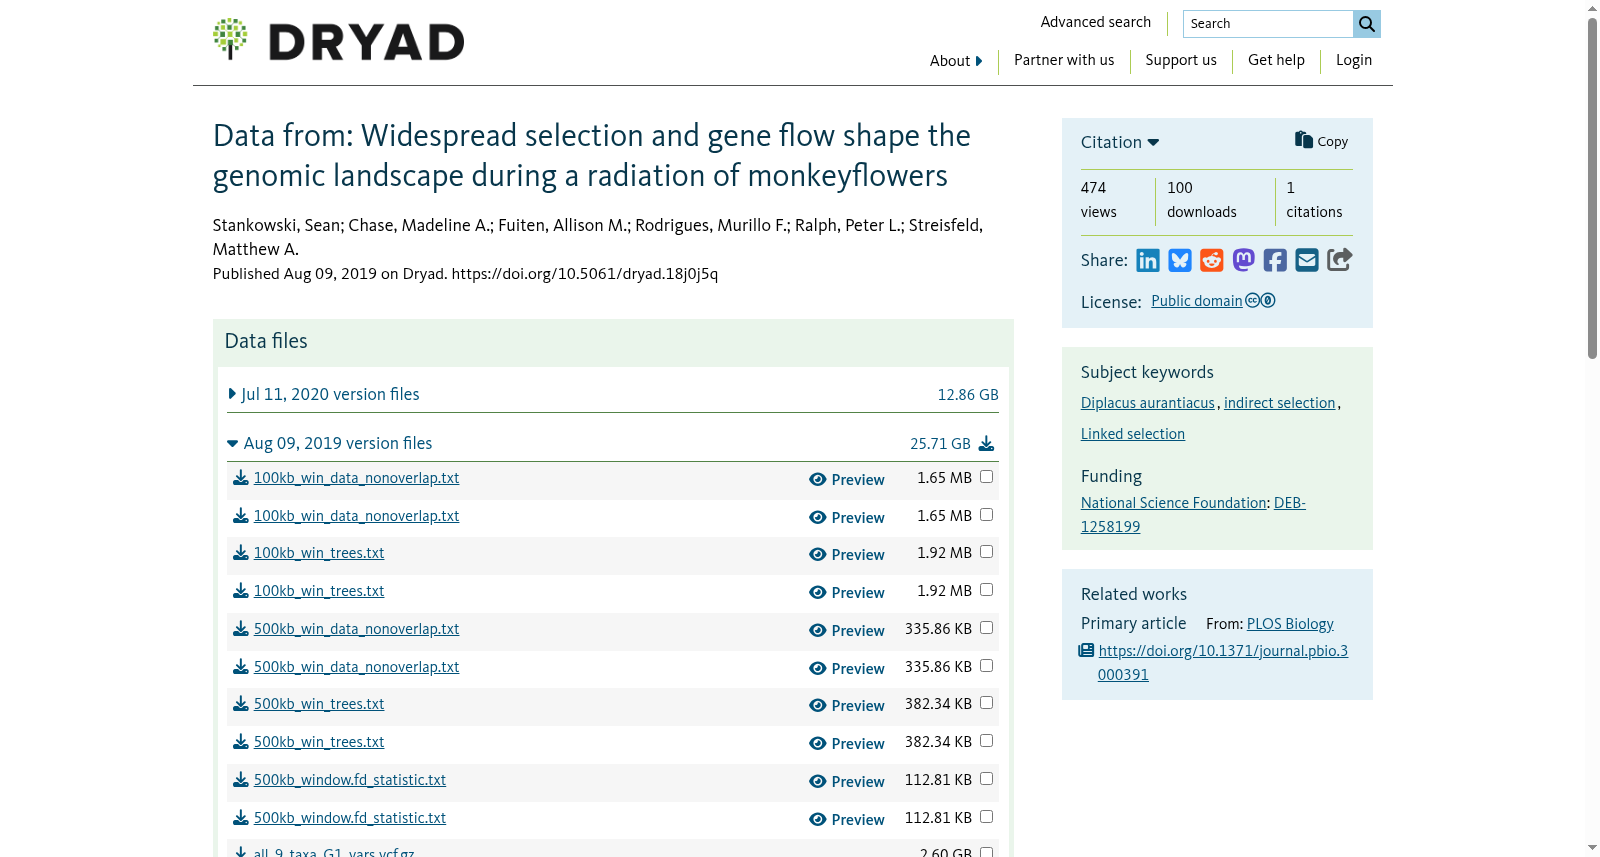Click download icon of first 500kb_window.fd_statistic.txt row
This screenshot has height=857, width=1600.
(x=241, y=780)
